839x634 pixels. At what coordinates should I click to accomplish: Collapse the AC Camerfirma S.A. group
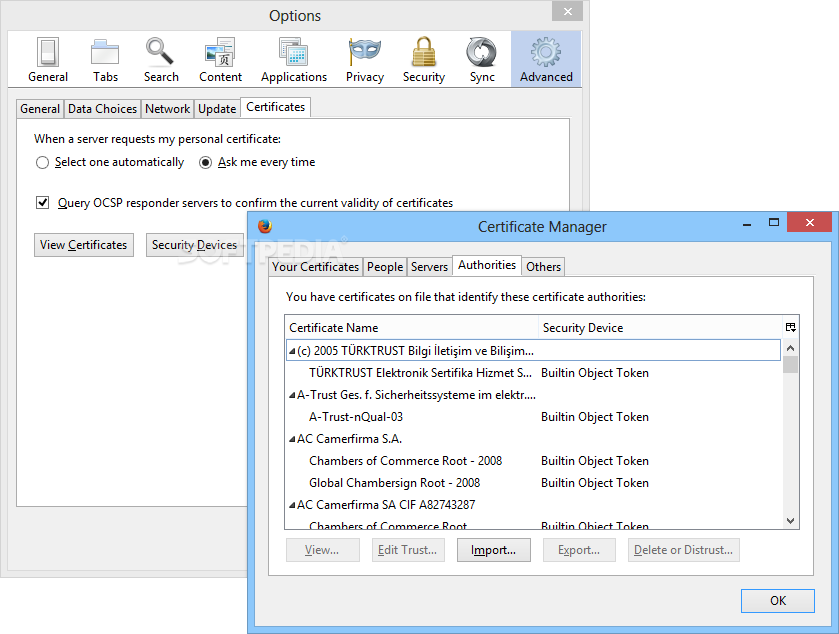[292, 439]
